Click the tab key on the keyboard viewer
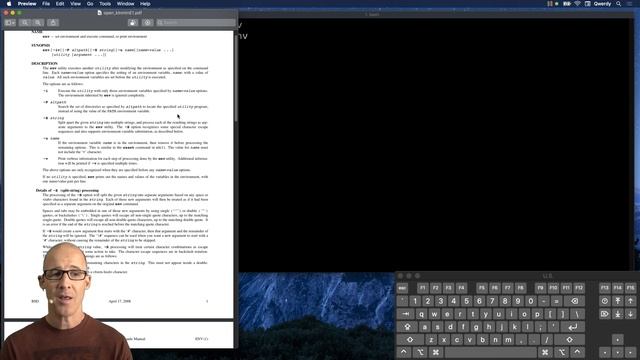This screenshot has width=640, height=360. pos(406,314)
